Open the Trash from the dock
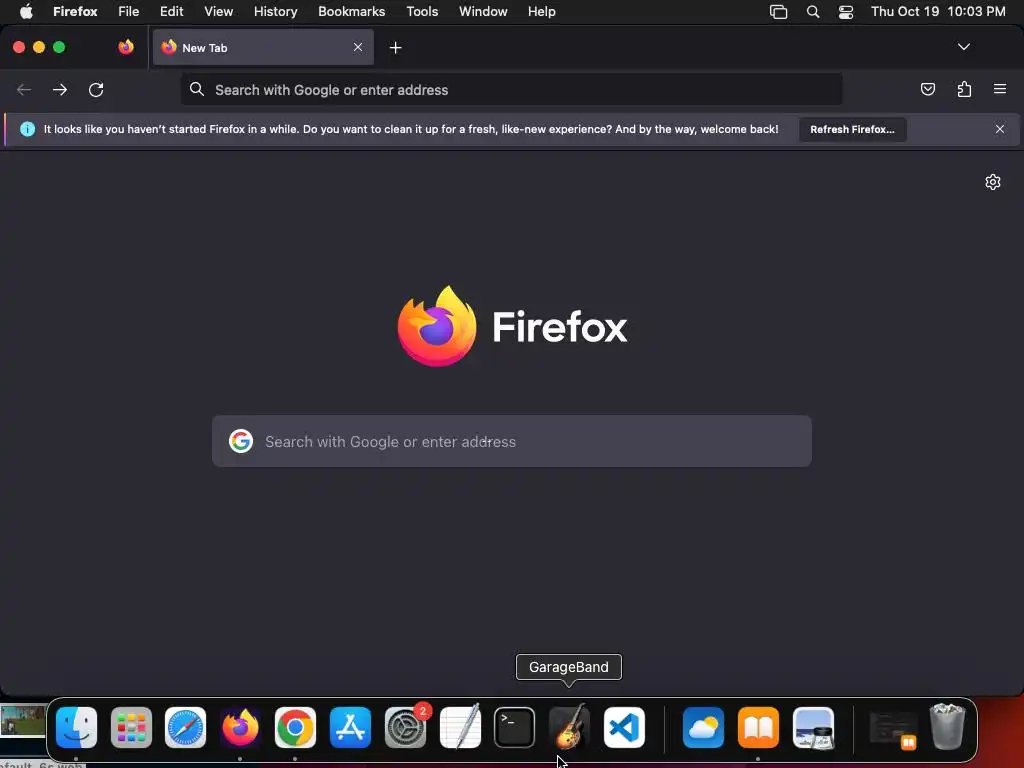1024x768 pixels. (947, 728)
